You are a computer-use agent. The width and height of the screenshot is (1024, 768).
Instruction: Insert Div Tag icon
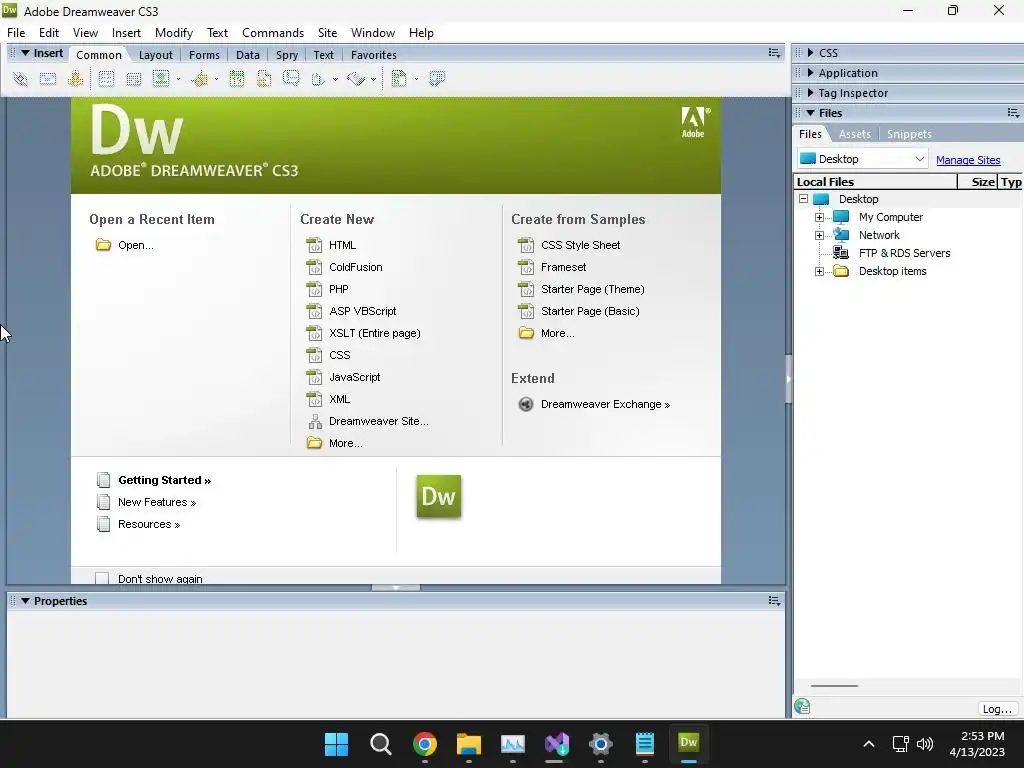[133, 79]
